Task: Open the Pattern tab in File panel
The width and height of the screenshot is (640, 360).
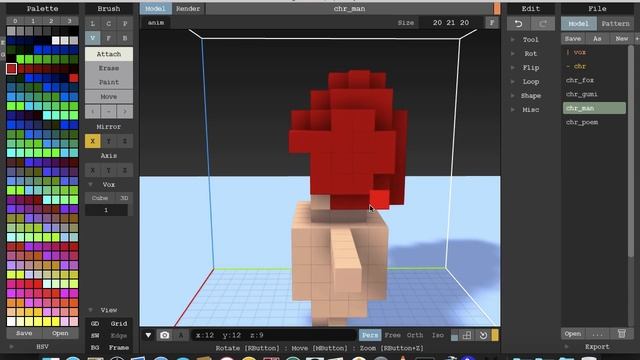Action: (x=615, y=24)
